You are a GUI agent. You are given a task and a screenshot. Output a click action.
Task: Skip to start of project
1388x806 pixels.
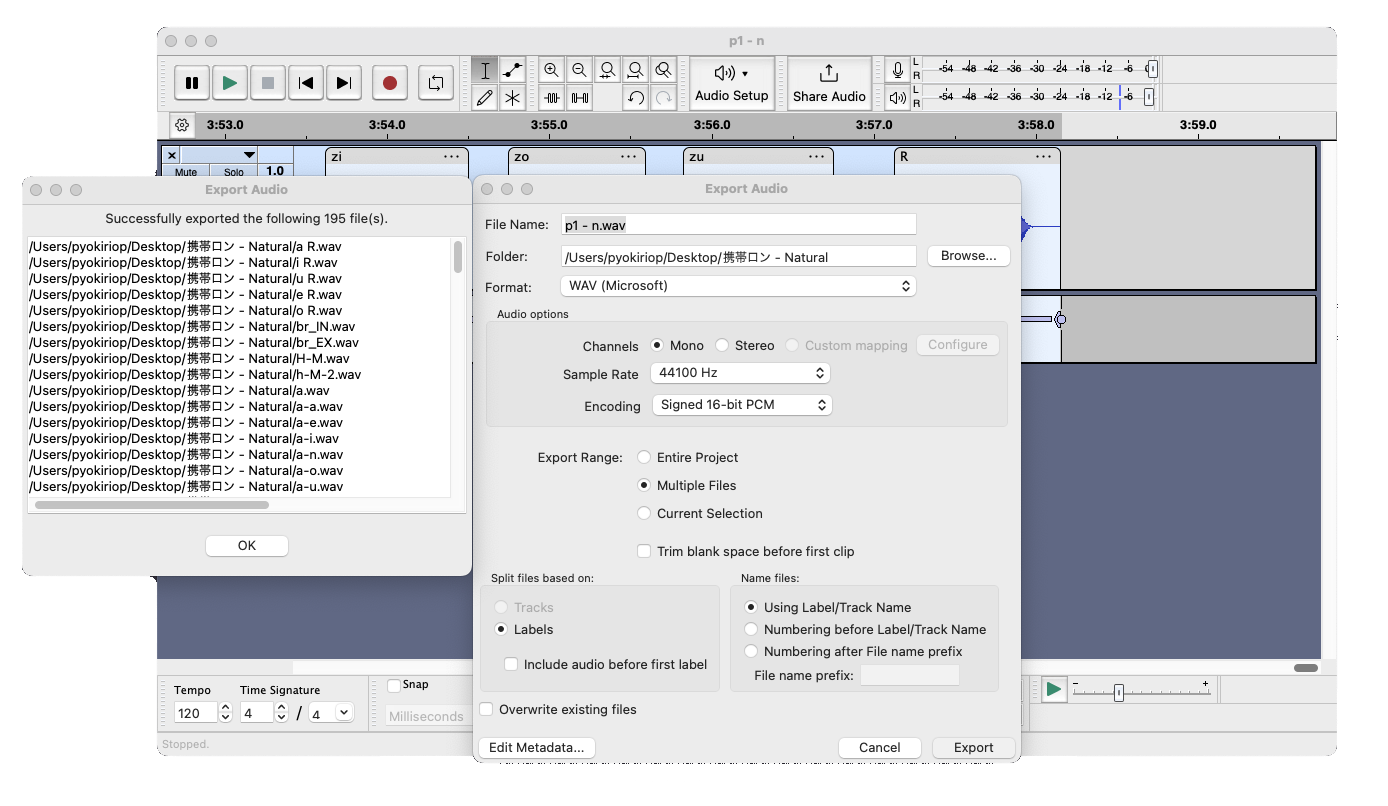coord(306,83)
